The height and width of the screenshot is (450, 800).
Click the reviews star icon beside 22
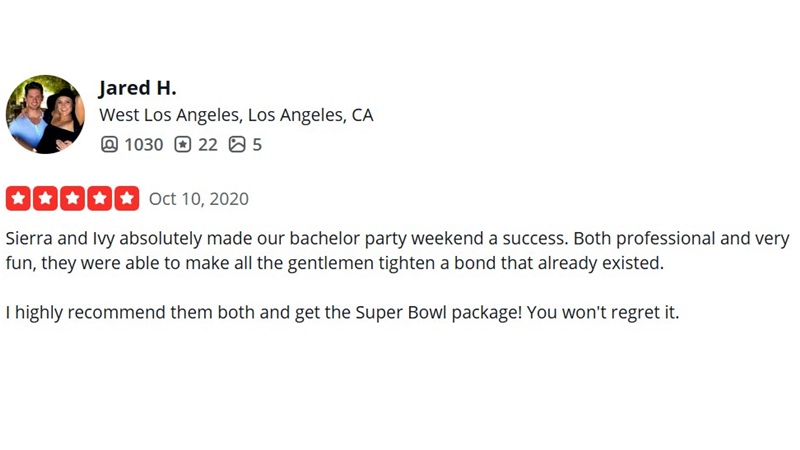182,144
